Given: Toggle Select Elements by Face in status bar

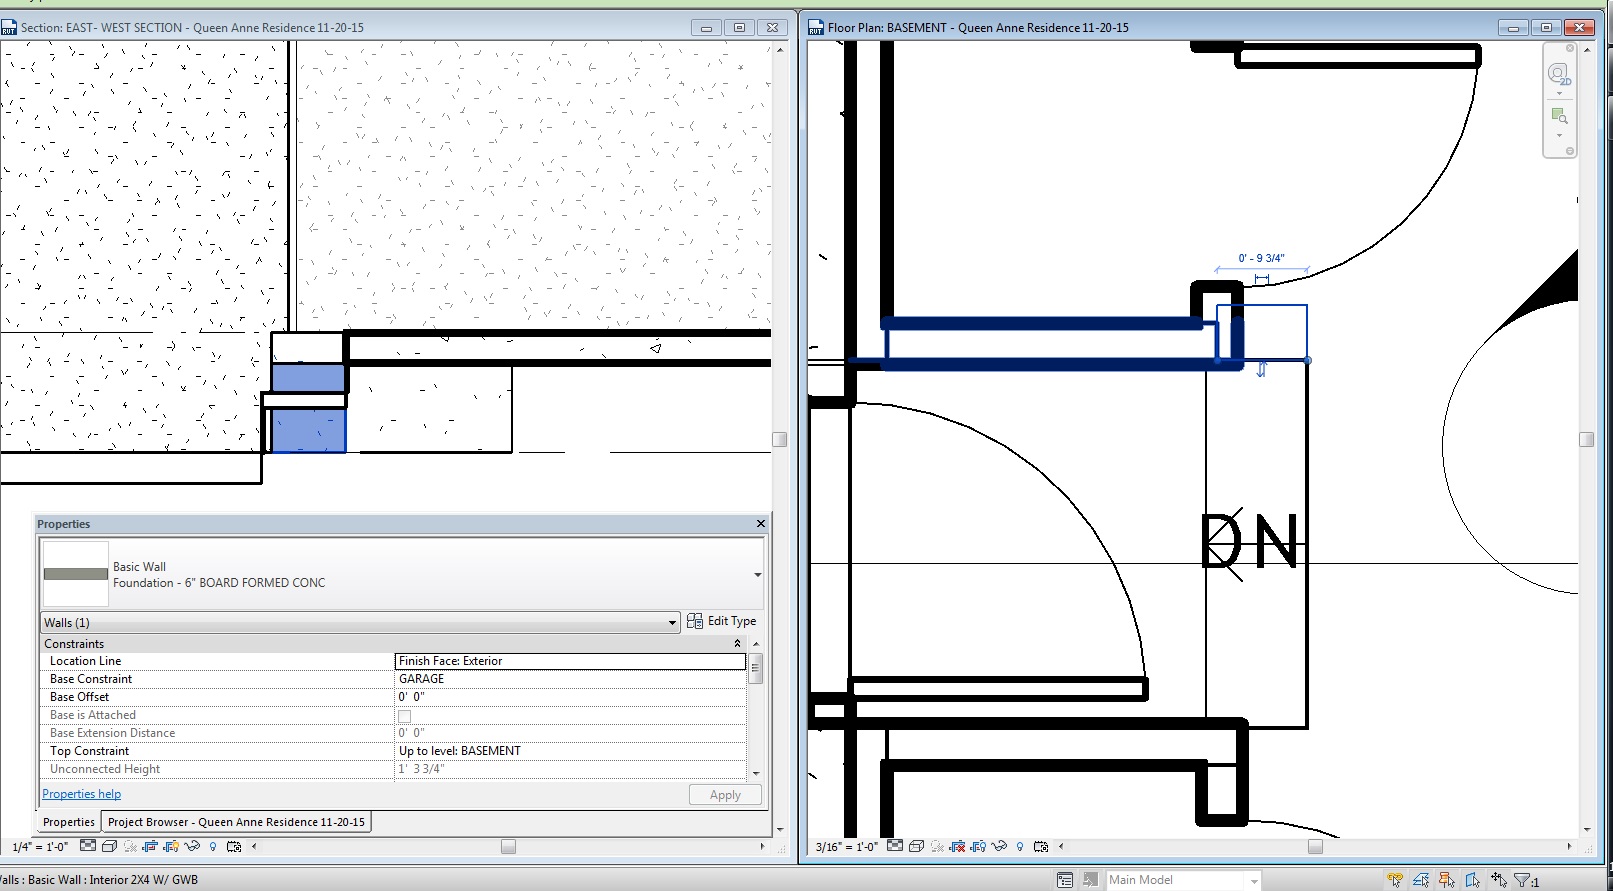Looking at the screenshot, I should point(1473,880).
